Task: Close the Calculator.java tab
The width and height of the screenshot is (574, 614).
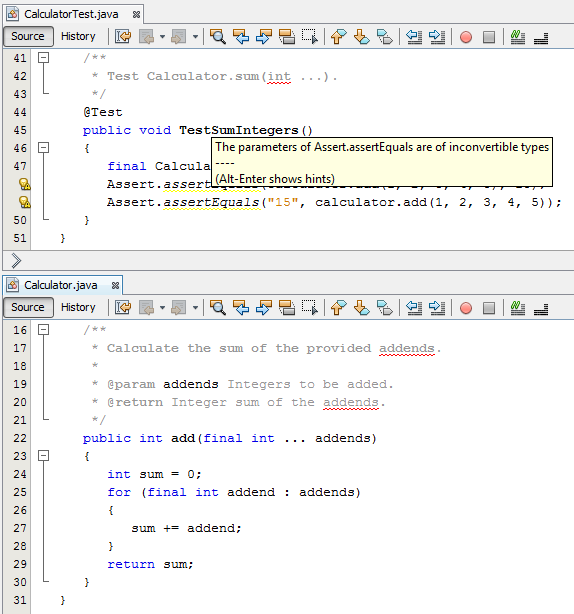Action: 115,285
